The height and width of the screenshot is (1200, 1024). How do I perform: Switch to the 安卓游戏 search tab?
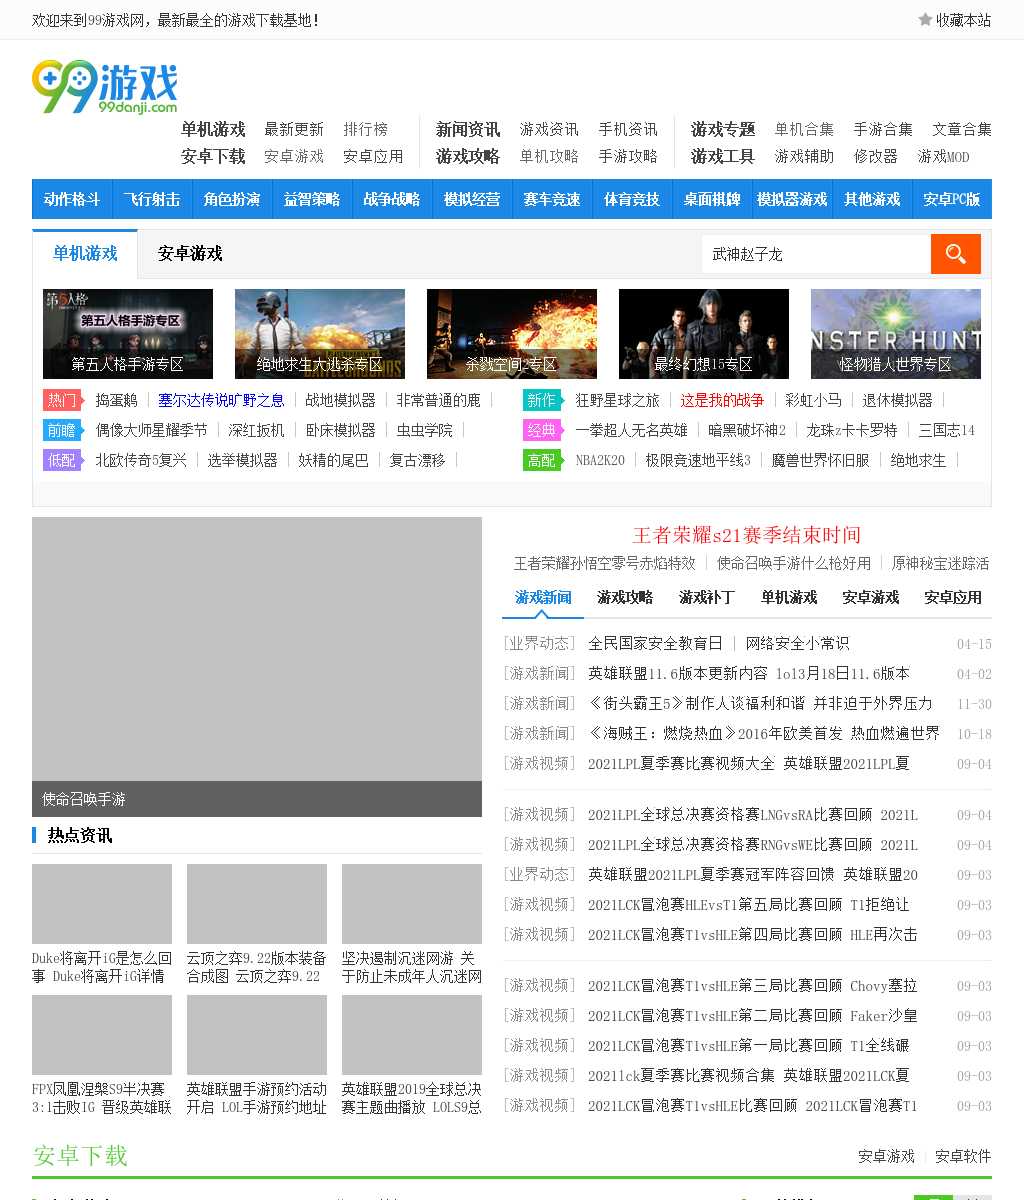coord(190,254)
